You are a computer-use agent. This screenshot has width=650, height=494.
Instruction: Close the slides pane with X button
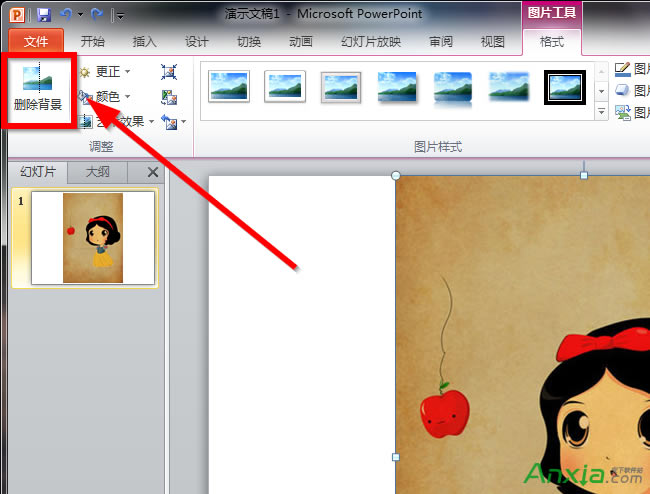click(153, 172)
